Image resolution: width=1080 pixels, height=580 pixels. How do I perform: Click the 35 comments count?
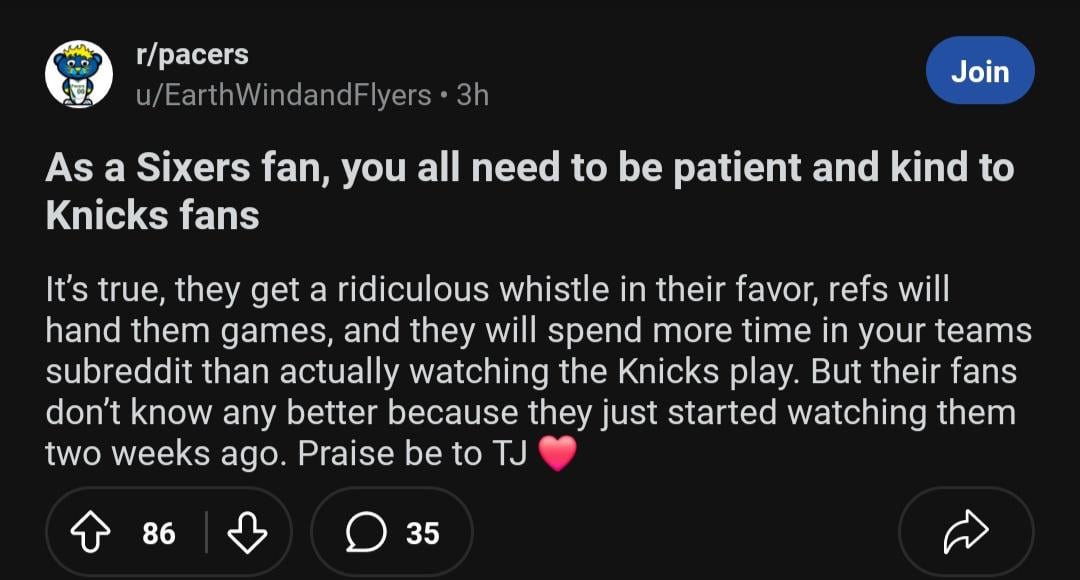(x=422, y=533)
